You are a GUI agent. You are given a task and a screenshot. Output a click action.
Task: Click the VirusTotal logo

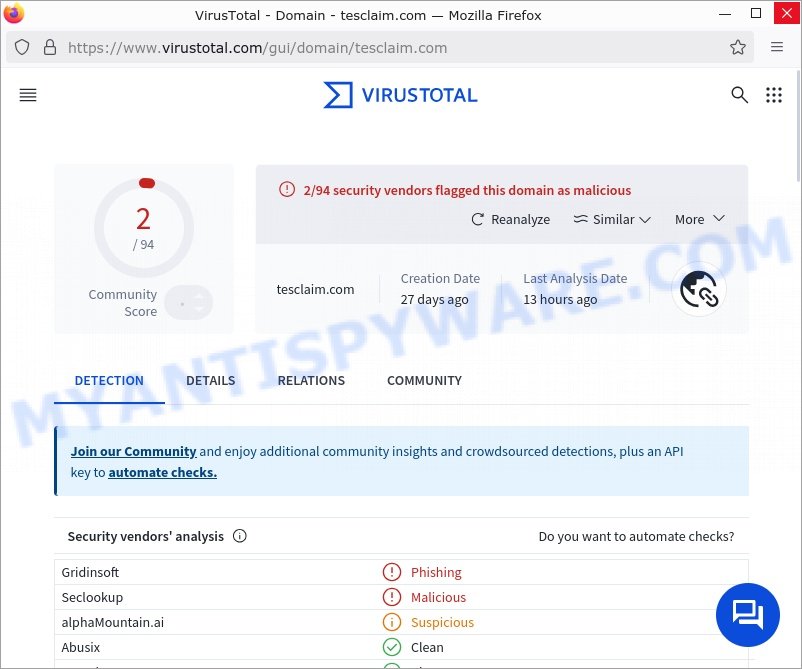[400, 95]
